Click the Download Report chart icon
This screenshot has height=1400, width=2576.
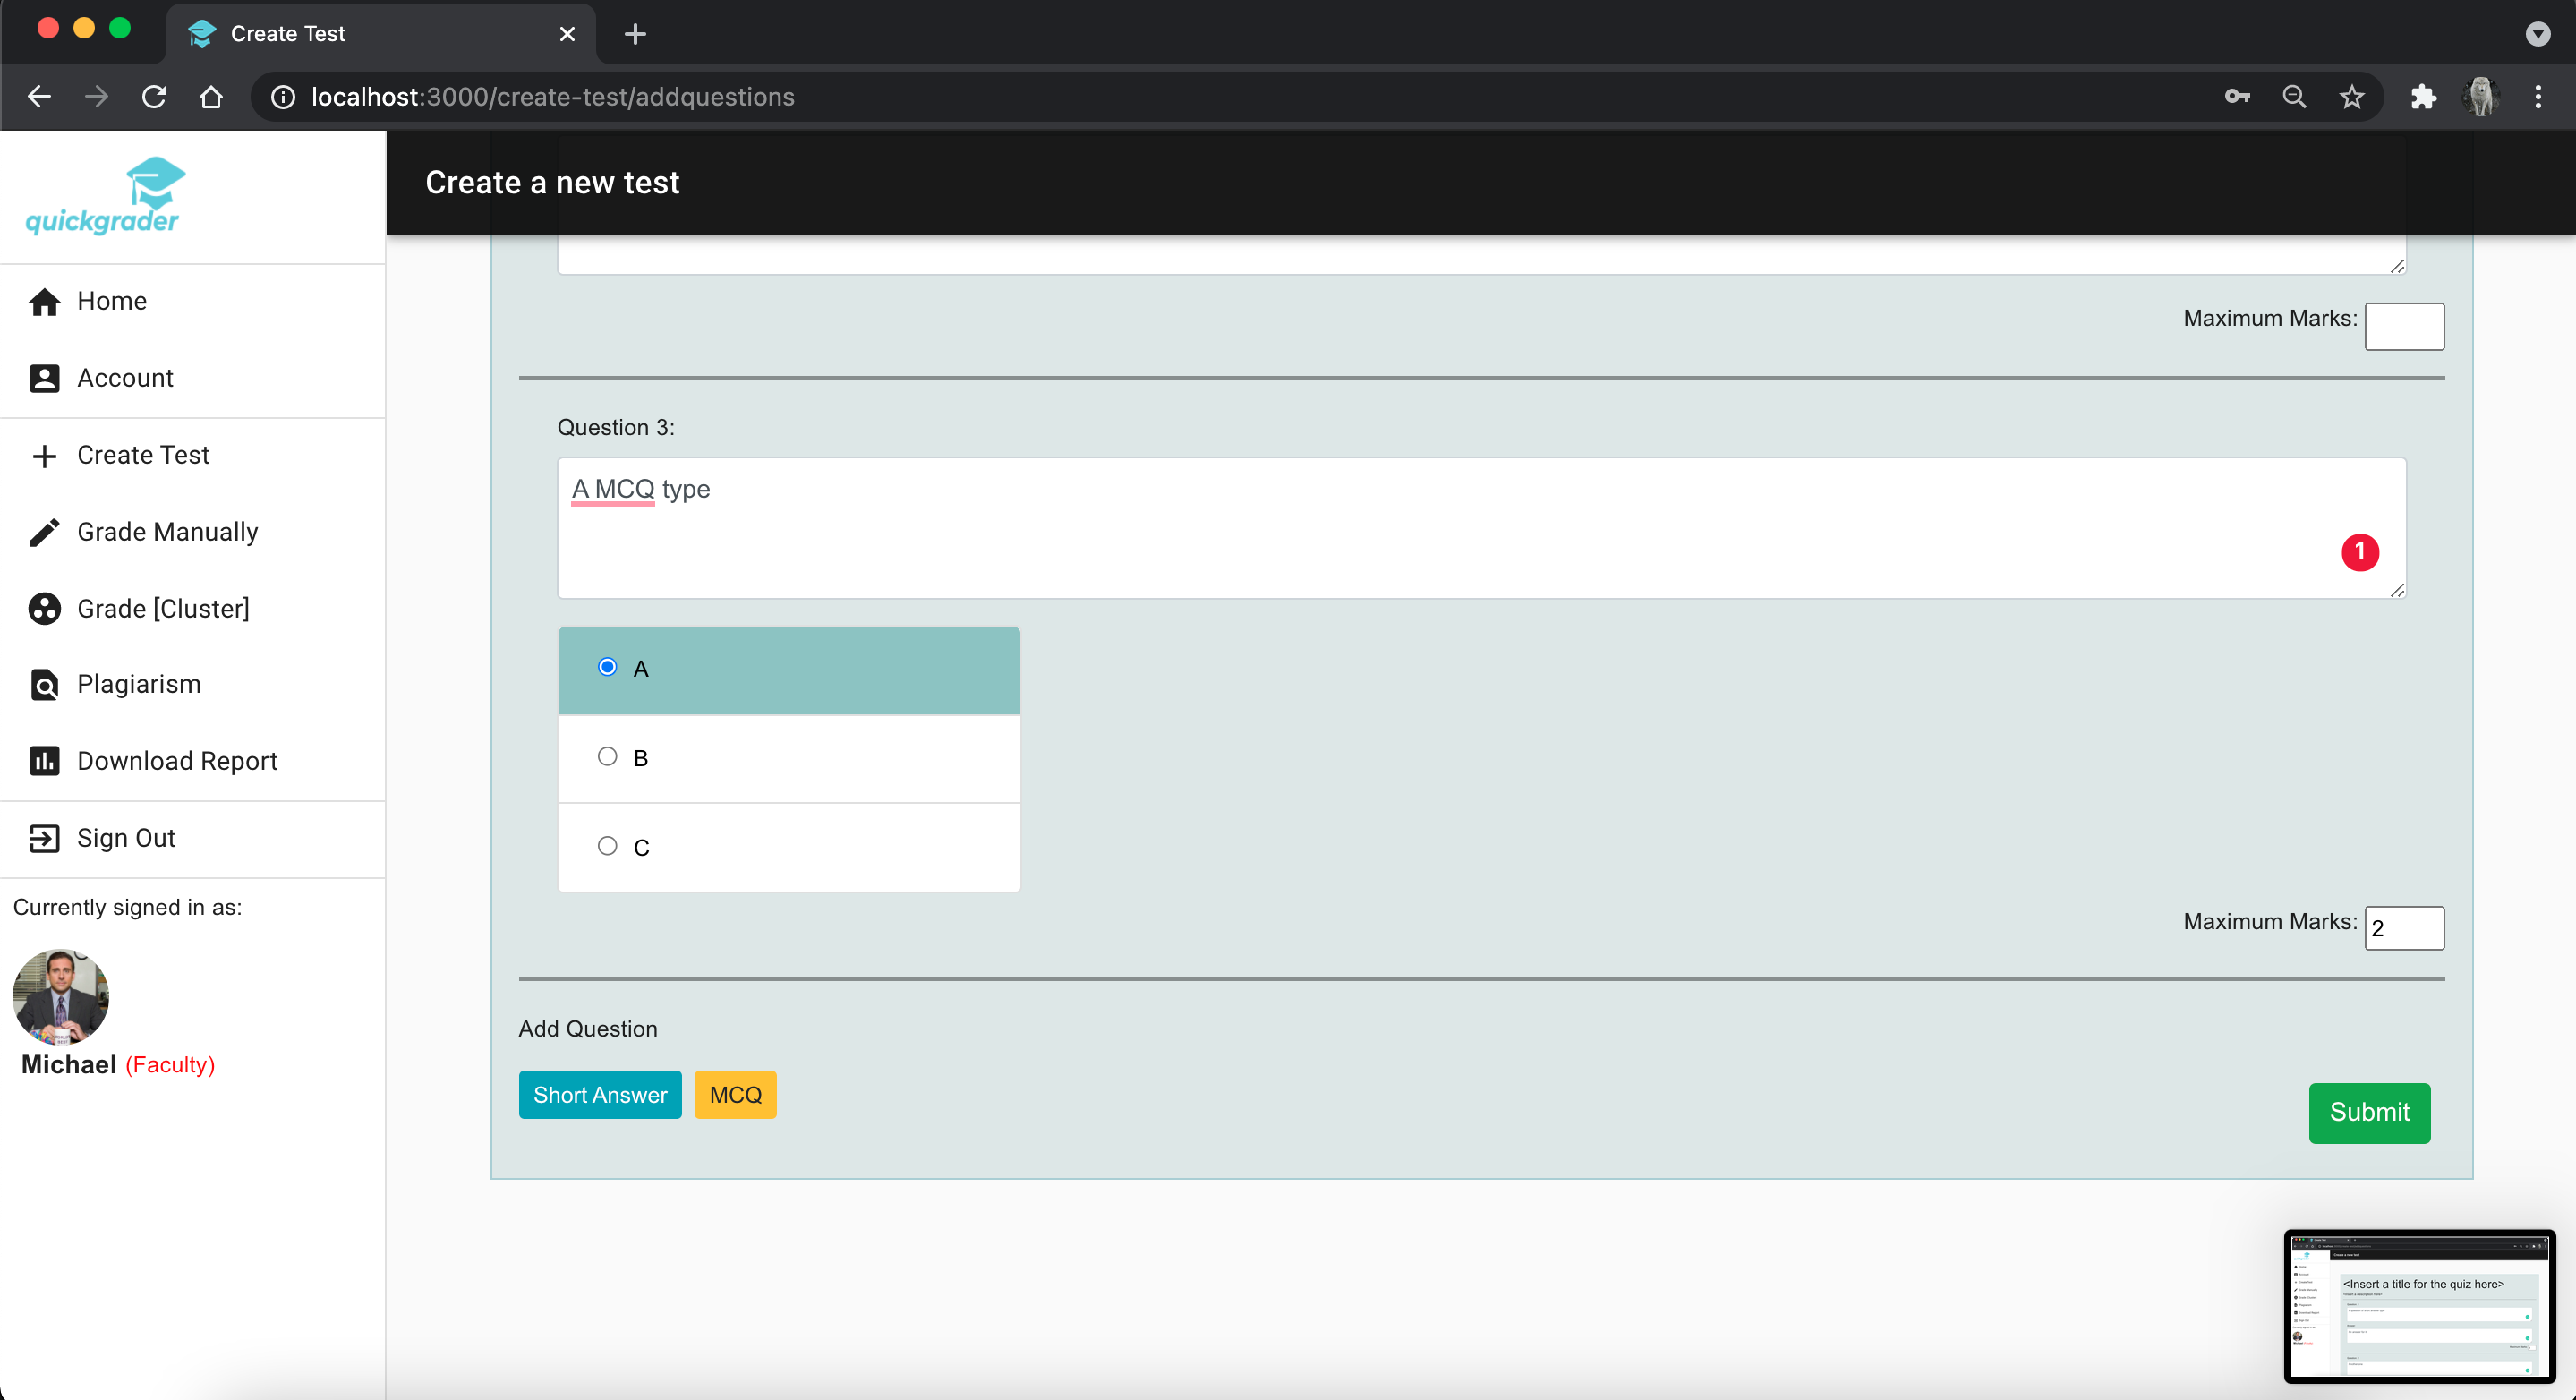pyautogui.click(x=44, y=761)
